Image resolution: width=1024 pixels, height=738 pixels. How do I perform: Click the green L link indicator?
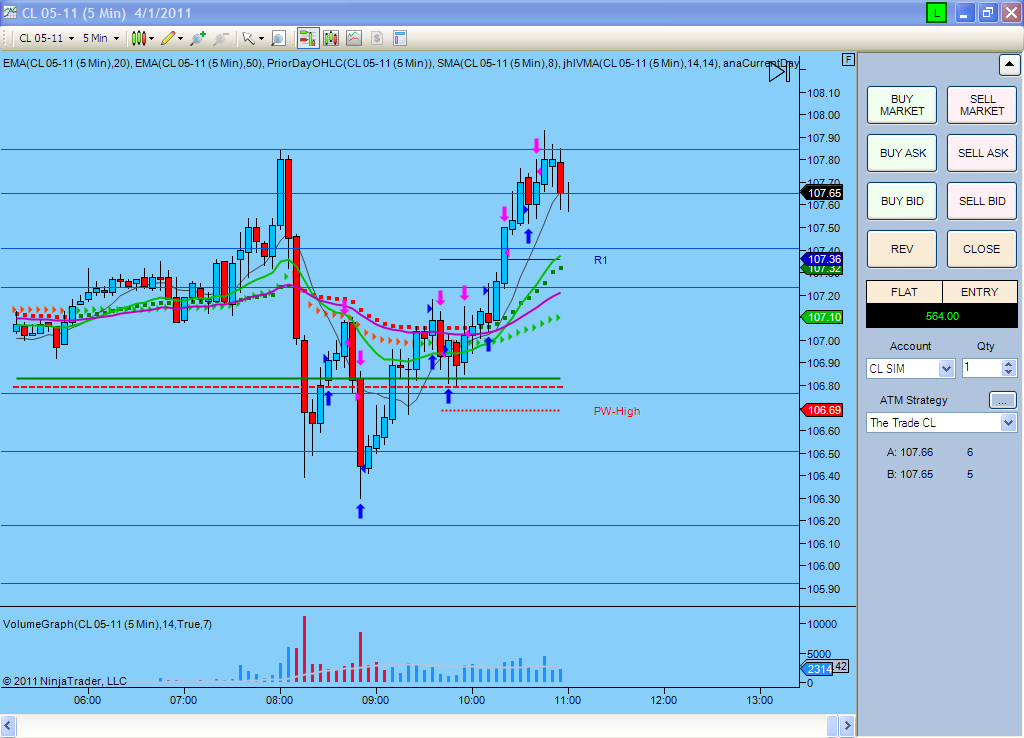point(936,12)
